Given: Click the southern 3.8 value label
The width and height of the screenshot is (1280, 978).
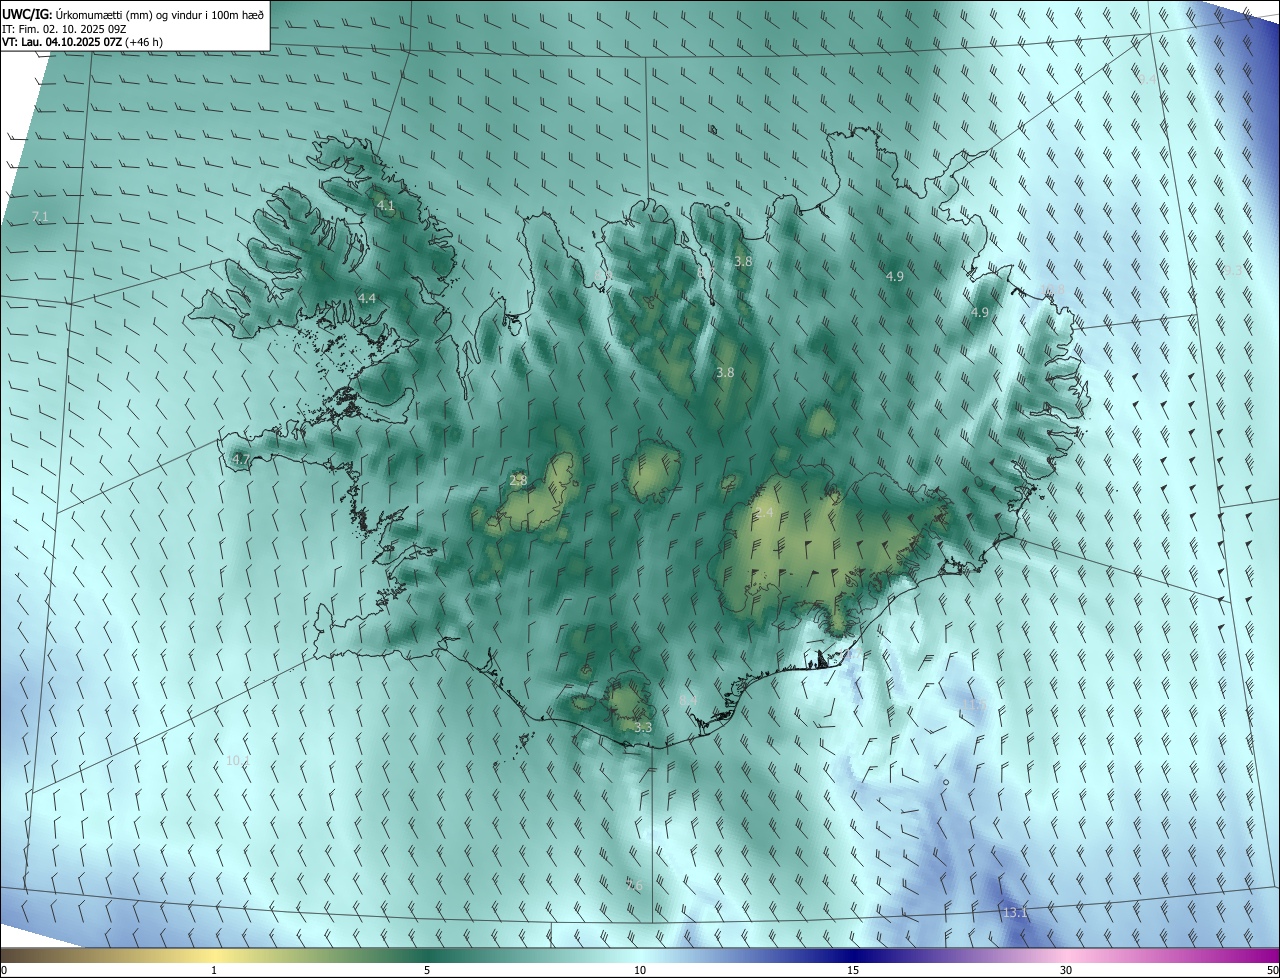Looking at the screenshot, I should click(725, 372).
